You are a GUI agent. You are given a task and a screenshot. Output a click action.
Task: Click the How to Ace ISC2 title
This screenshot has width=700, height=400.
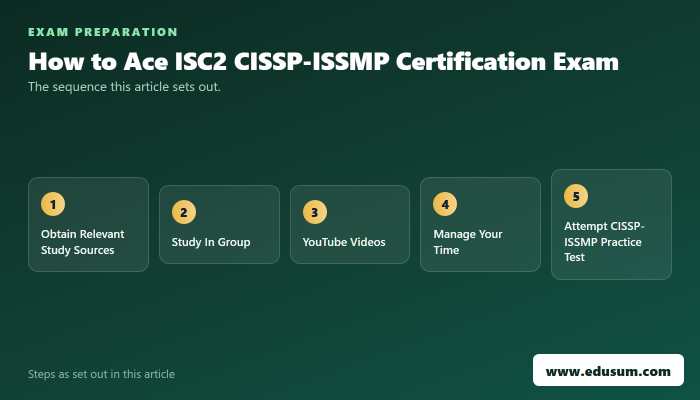(x=323, y=61)
